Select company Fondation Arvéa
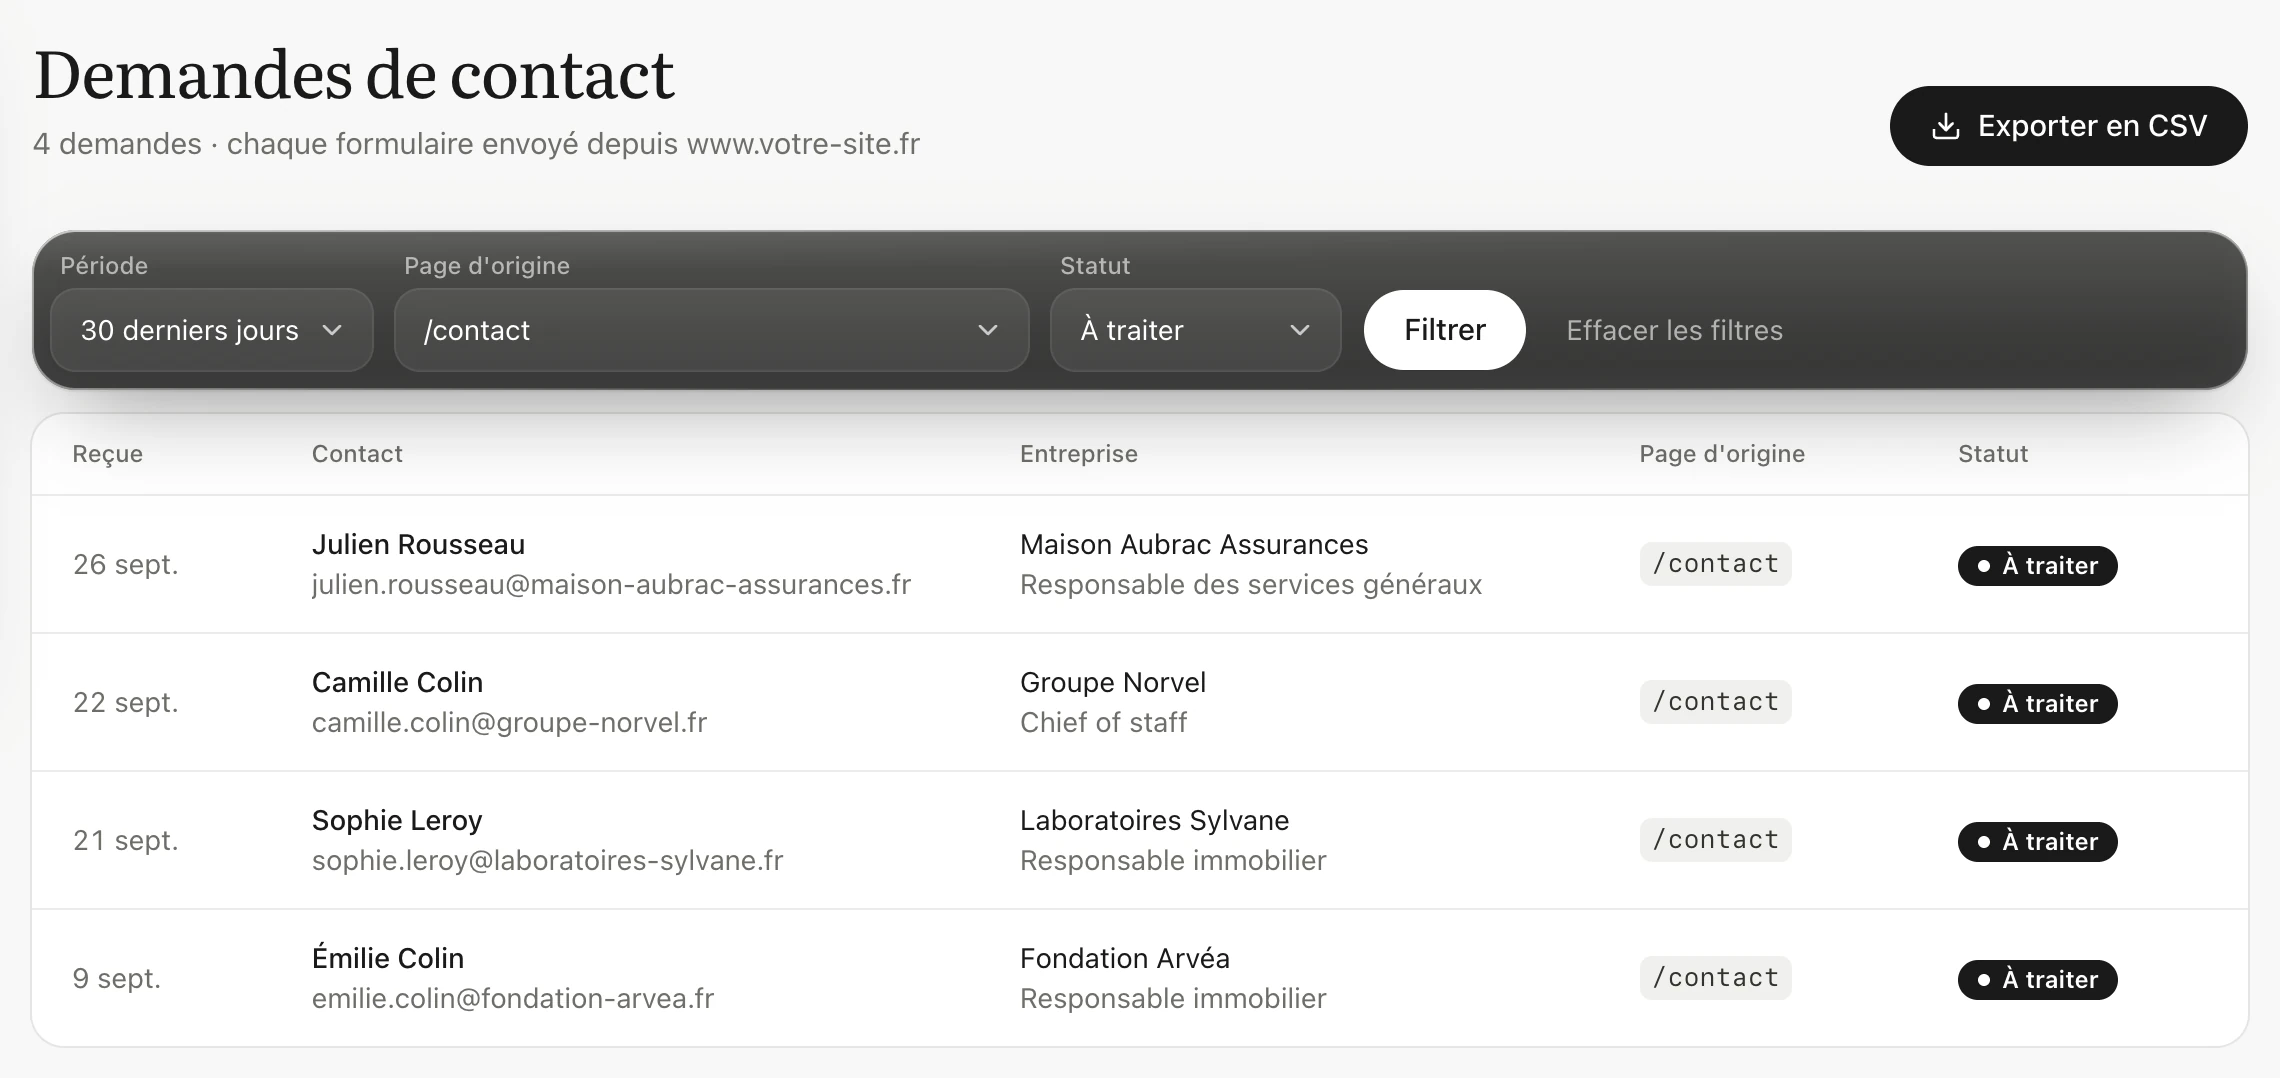 click(x=1125, y=958)
